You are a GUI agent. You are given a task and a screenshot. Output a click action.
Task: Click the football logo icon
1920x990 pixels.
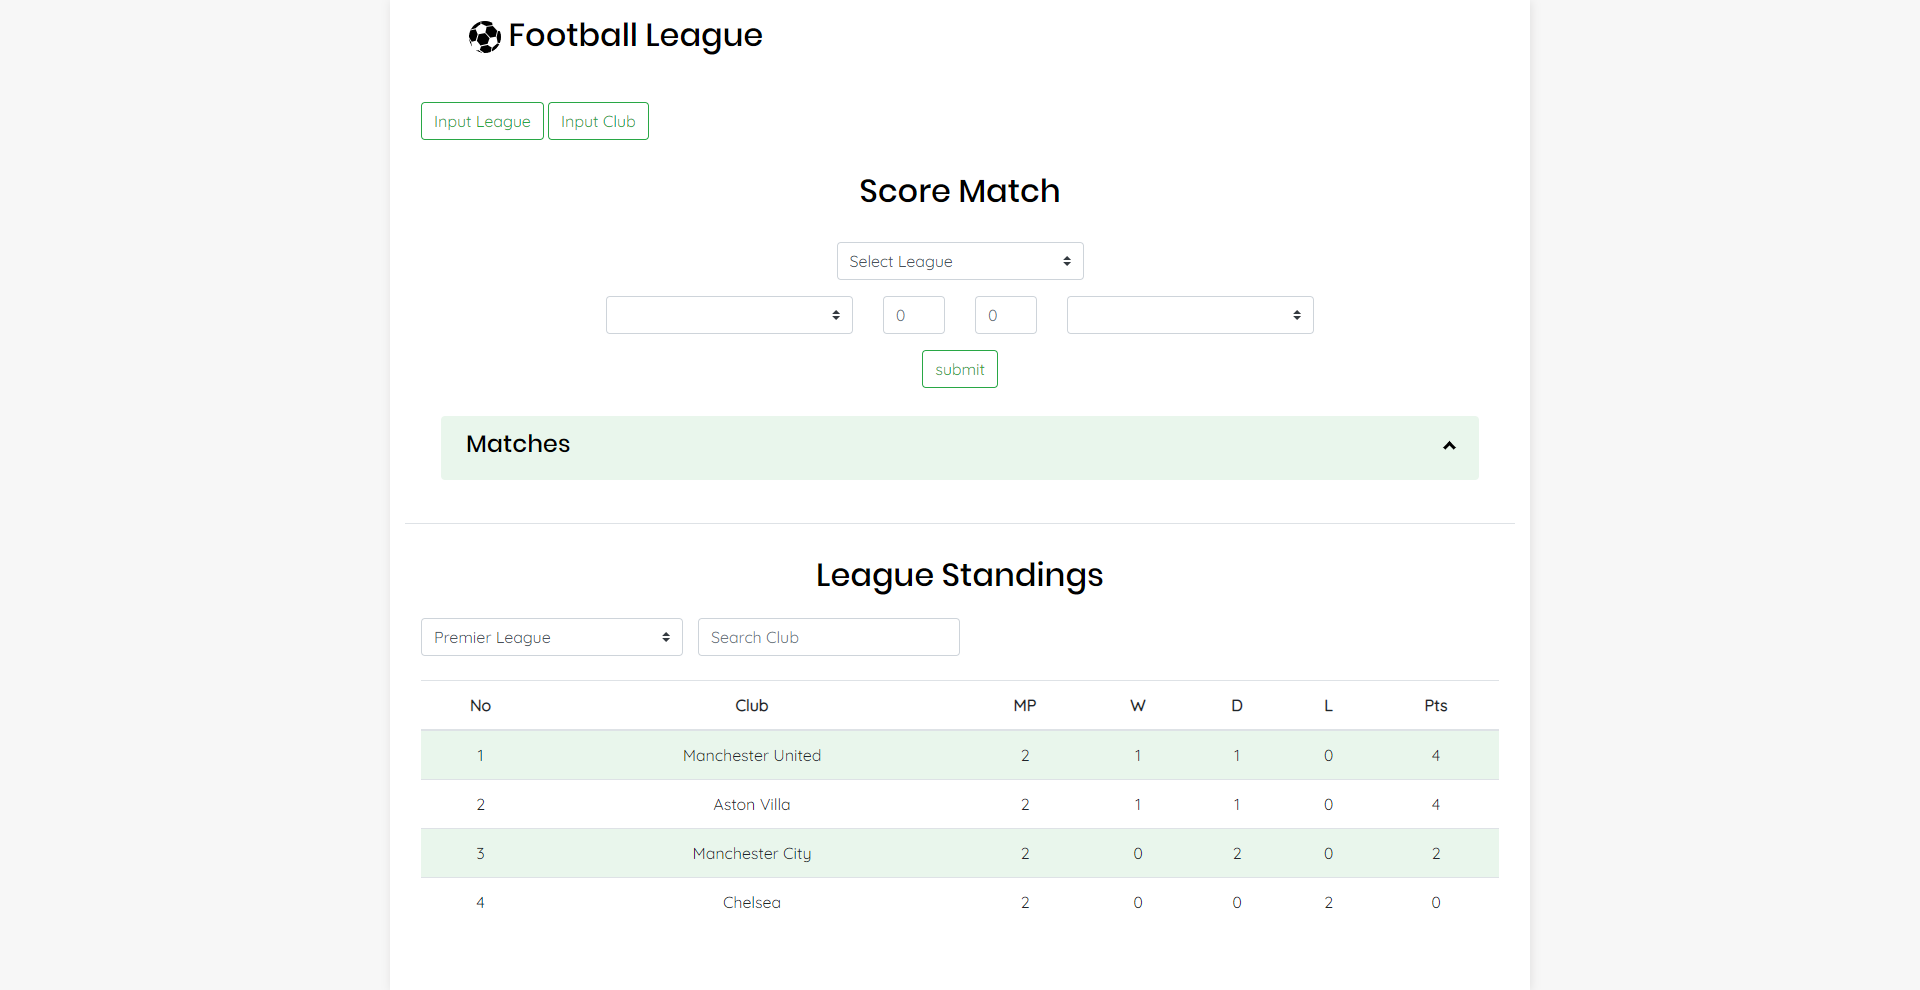pyautogui.click(x=484, y=36)
